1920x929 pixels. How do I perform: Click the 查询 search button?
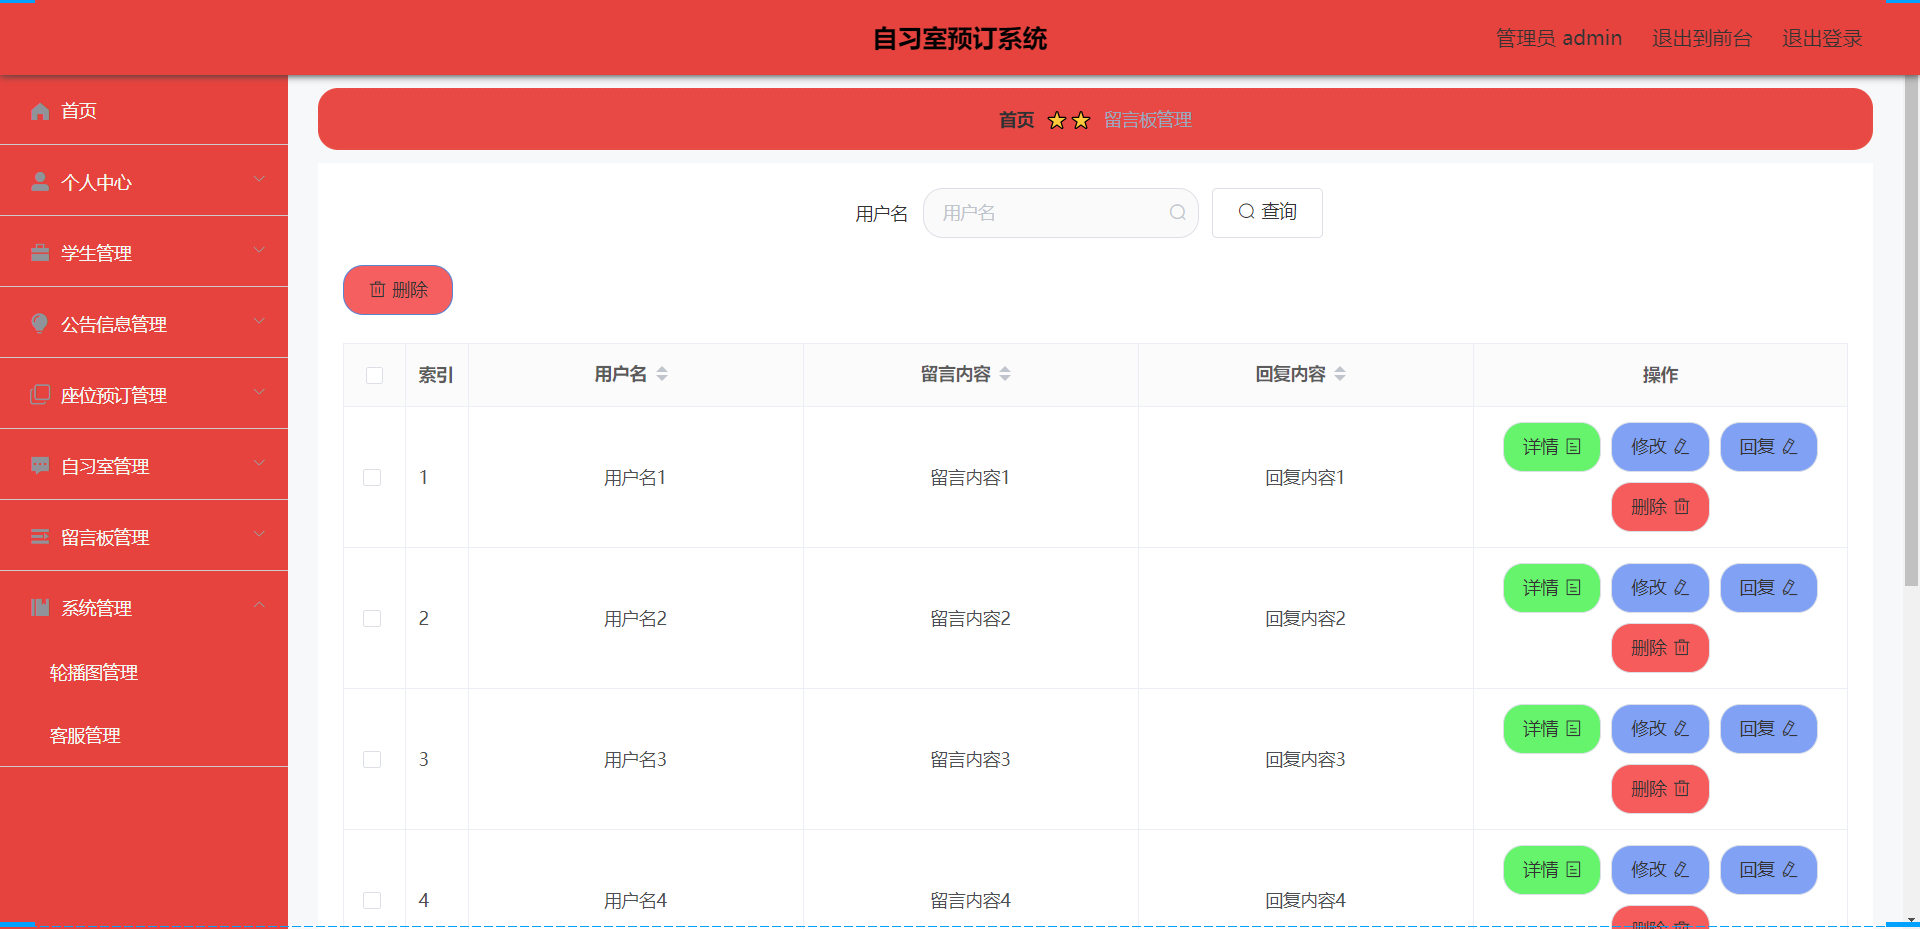click(1266, 212)
